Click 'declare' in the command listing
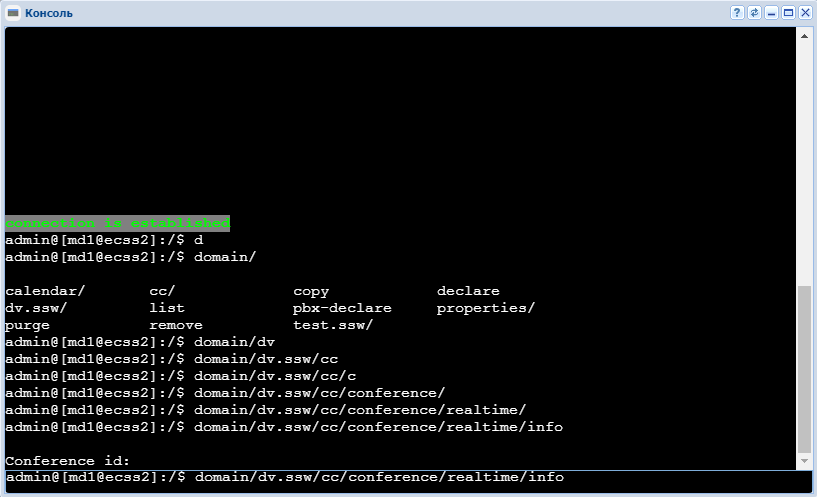The height and width of the screenshot is (497, 817). click(467, 291)
